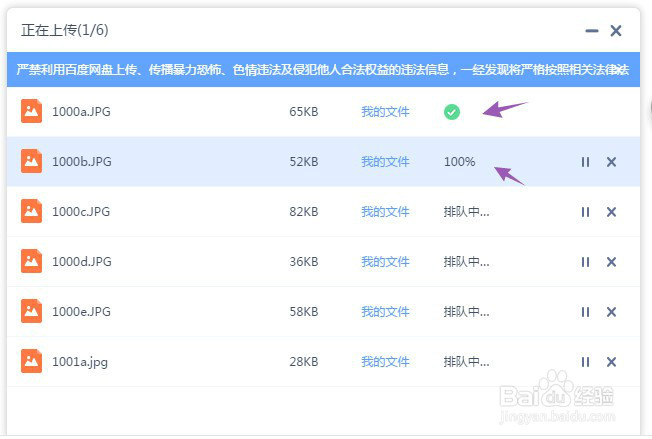This screenshot has height=439, width=652.
Task: Cancel the 1000e.JPG upload
Action: (x=611, y=312)
